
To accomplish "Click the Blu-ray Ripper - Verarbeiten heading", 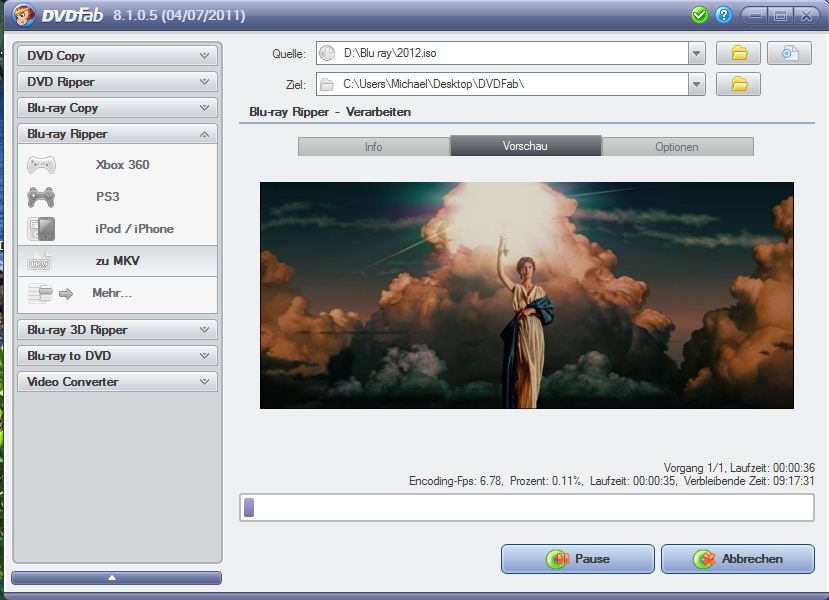I will (330, 112).
